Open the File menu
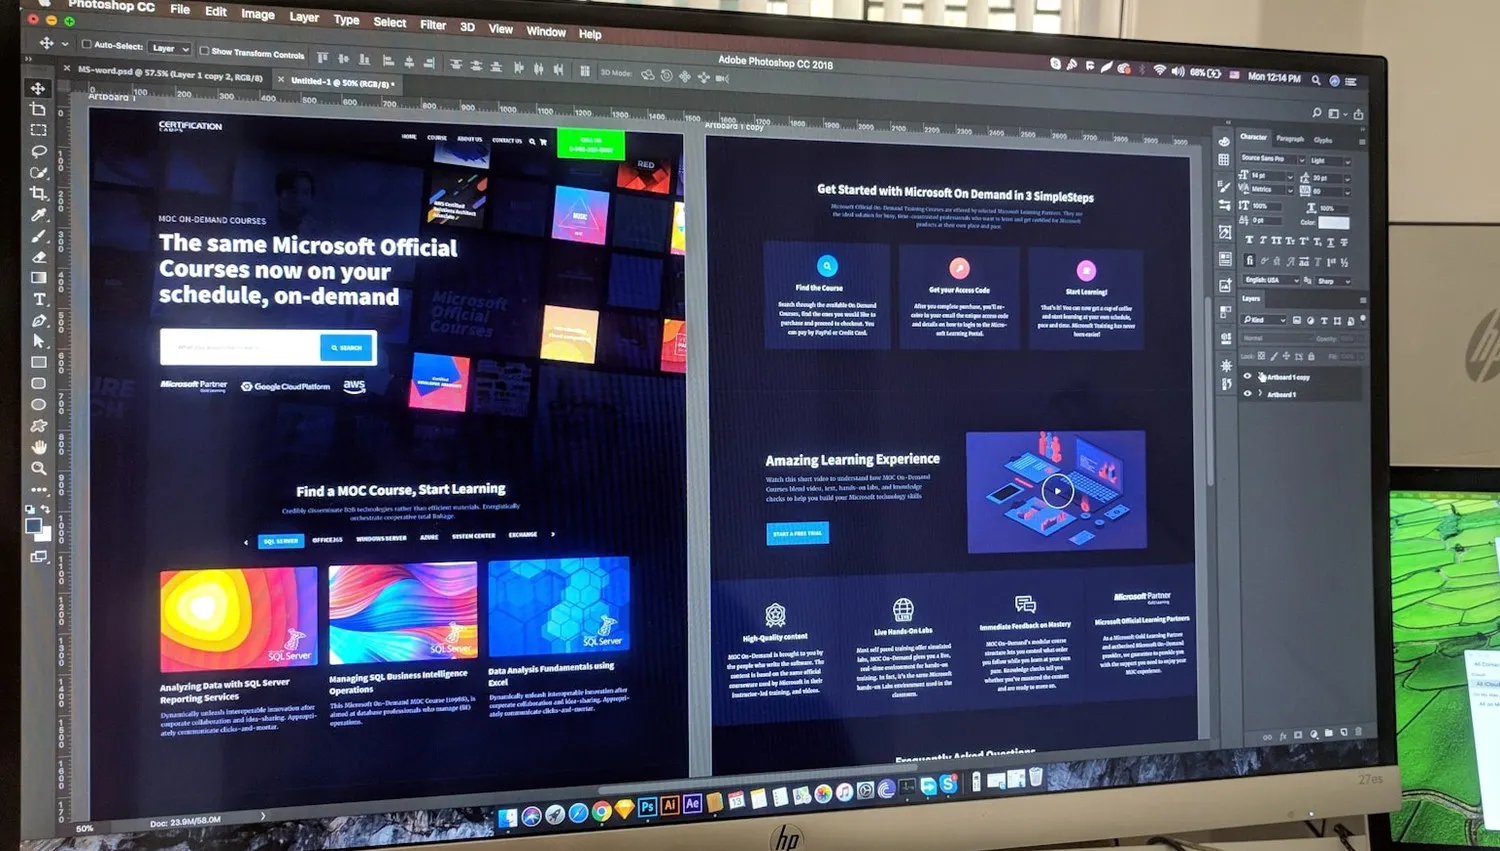The height and width of the screenshot is (851, 1500). (x=180, y=9)
